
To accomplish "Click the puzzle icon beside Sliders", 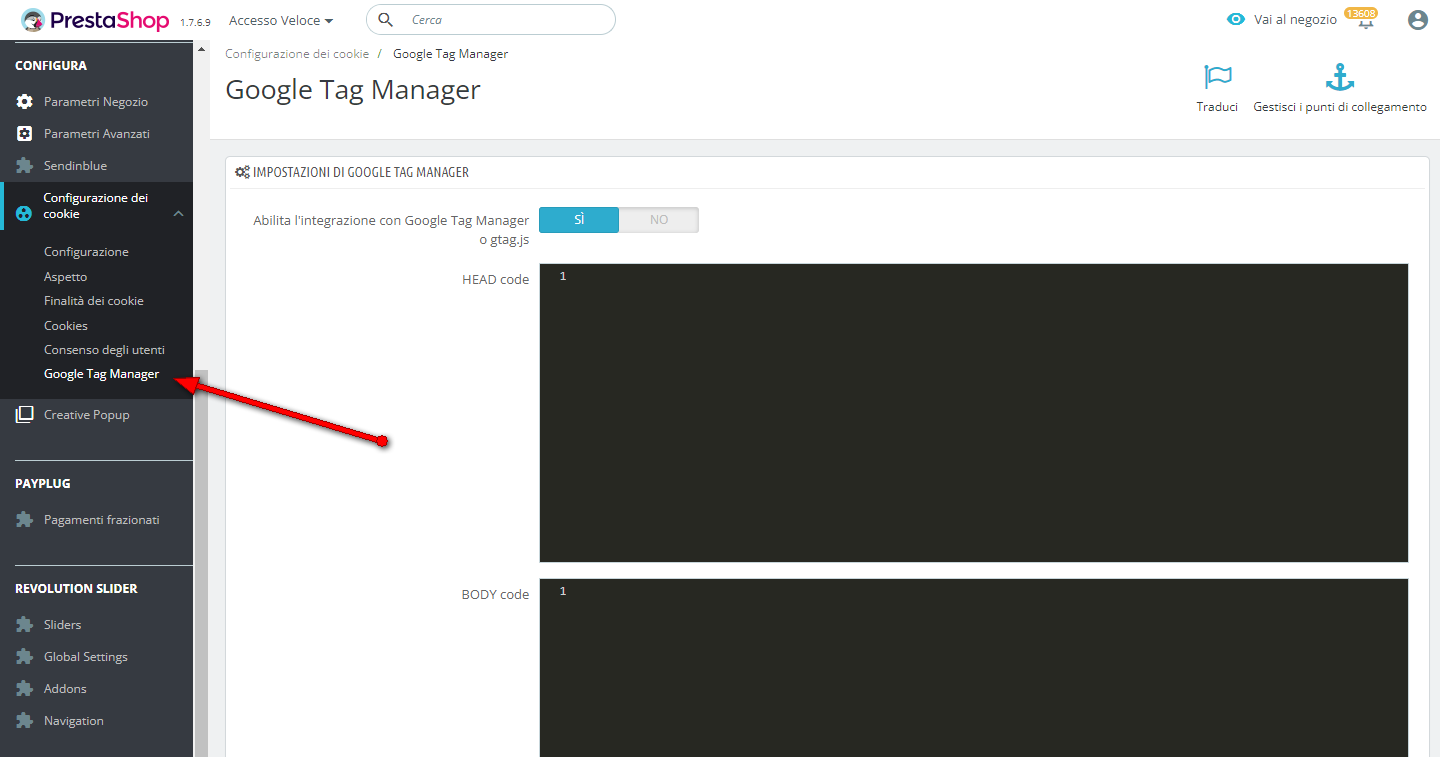I will click(25, 625).
